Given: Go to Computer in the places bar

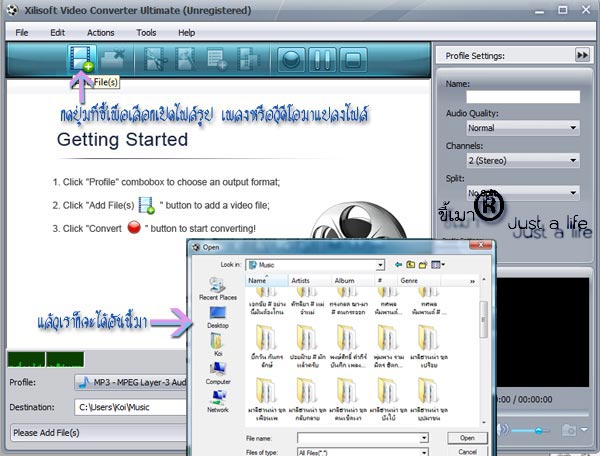Looking at the screenshot, I should (x=218, y=373).
